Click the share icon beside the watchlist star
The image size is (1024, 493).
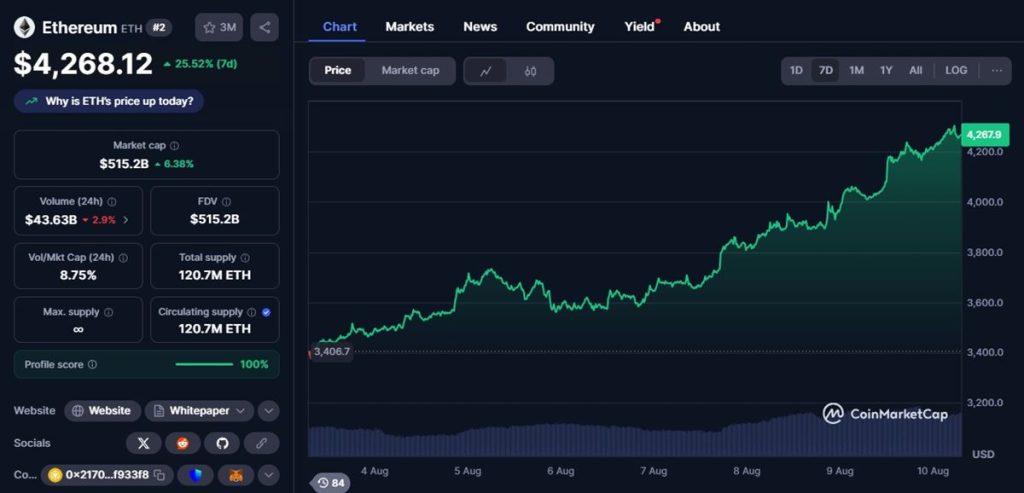click(x=264, y=27)
